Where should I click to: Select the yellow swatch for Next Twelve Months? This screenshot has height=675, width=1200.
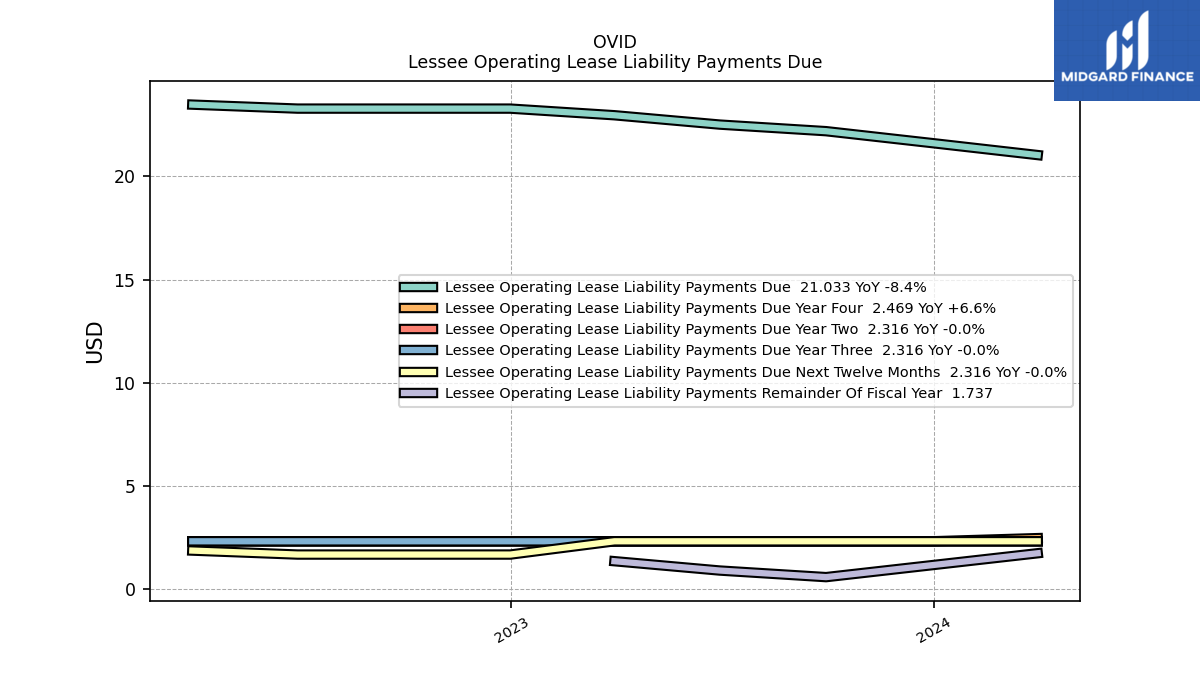click(418, 372)
